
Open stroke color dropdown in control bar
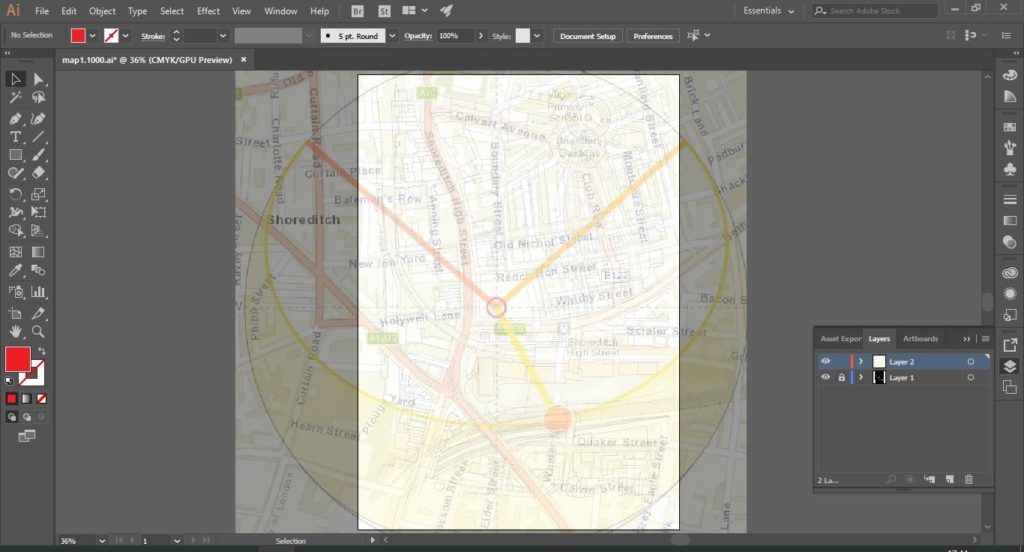point(125,36)
